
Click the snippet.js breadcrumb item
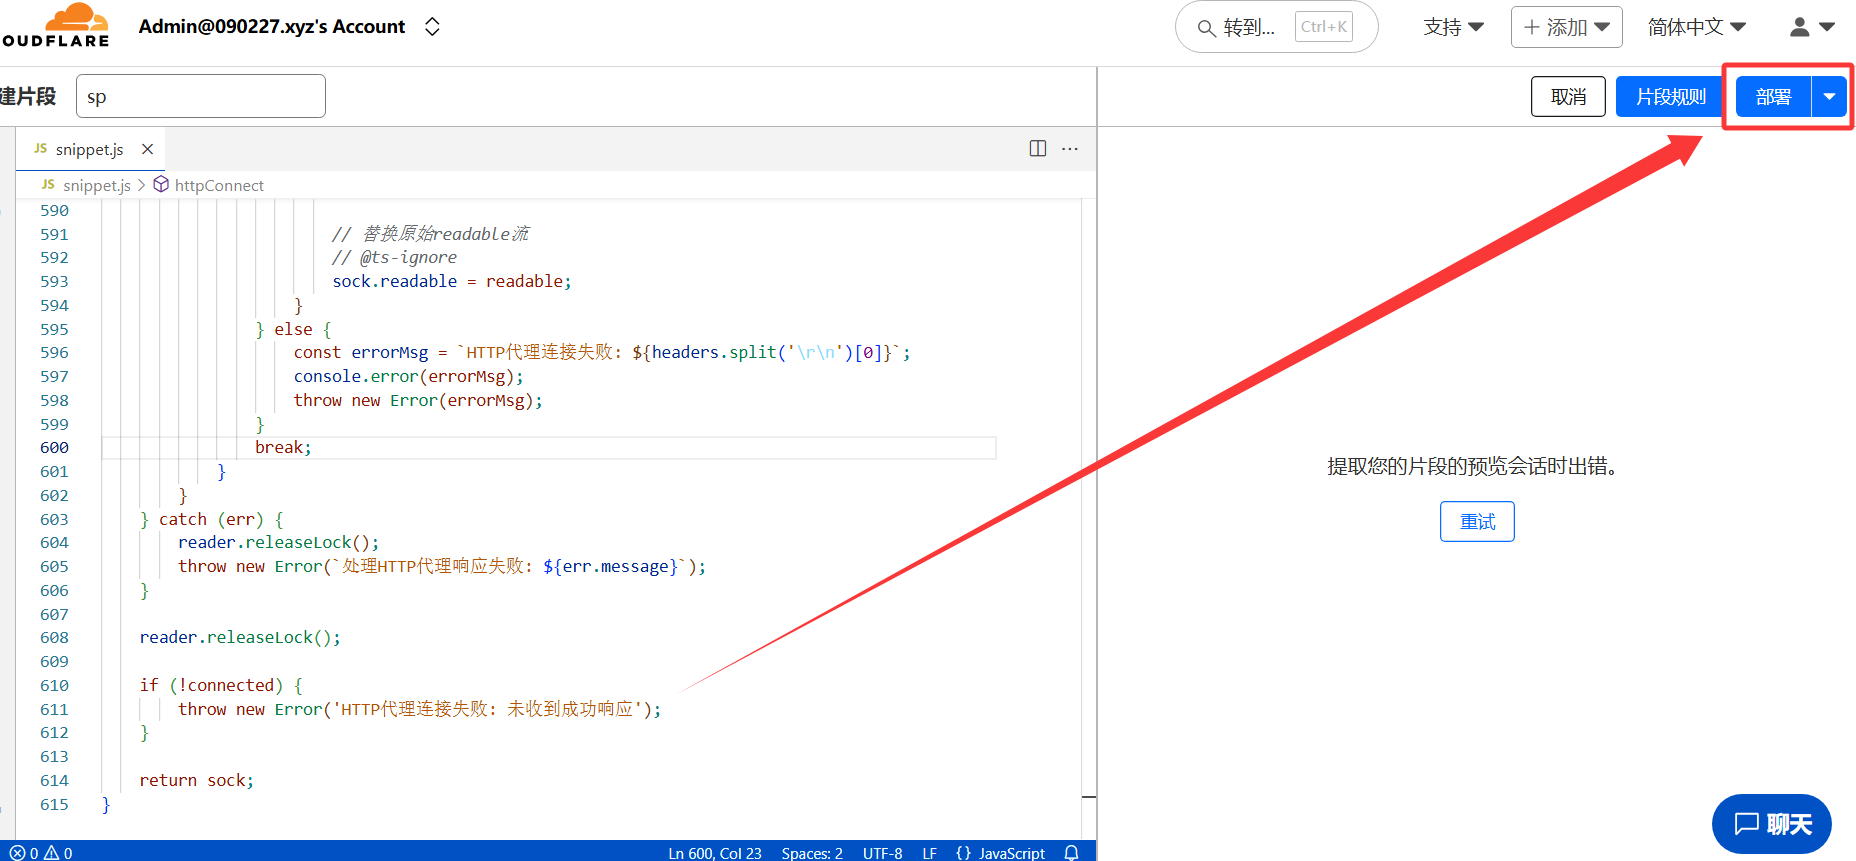click(x=96, y=185)
